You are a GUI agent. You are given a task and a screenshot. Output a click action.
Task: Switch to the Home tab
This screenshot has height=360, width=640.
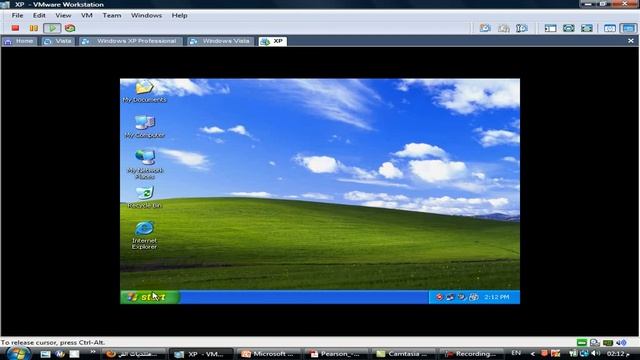tap(19, 41)
